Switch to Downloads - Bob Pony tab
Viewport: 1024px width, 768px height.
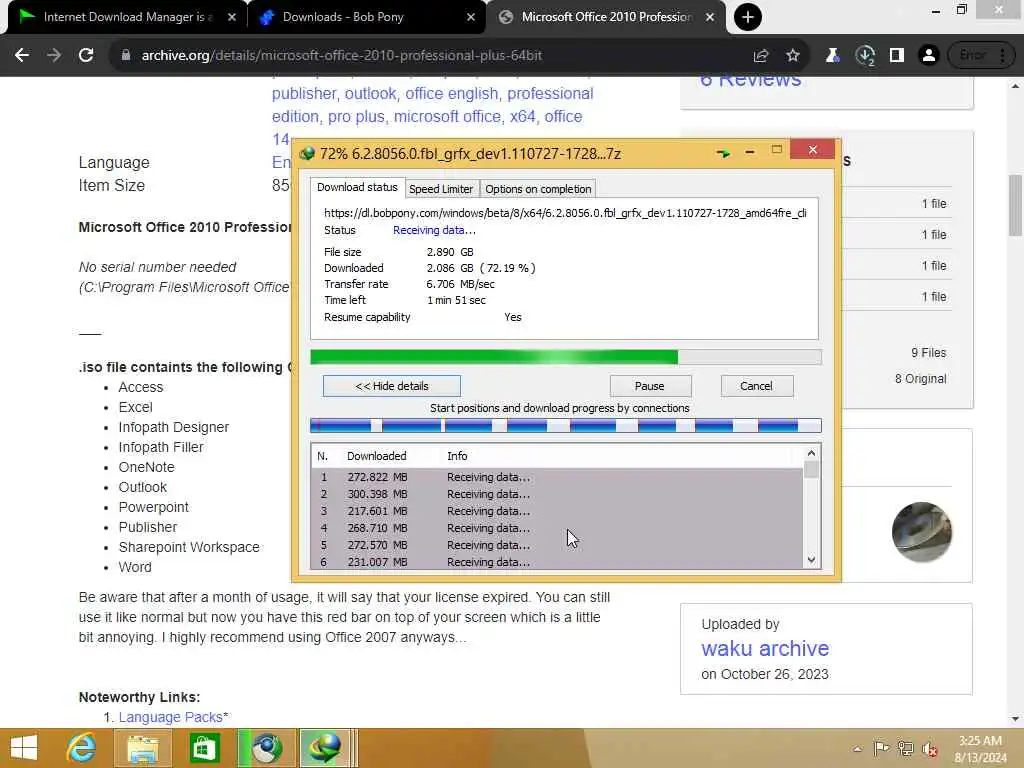click(x=366, y=17)
